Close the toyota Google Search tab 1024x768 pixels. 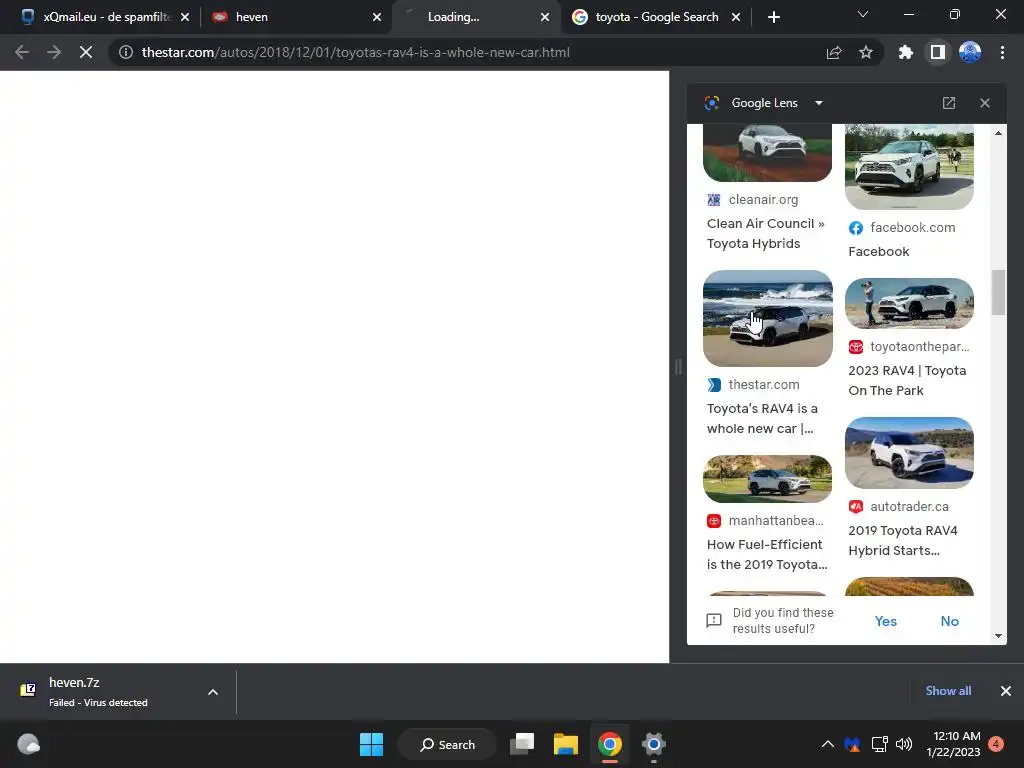coord(736,17)
